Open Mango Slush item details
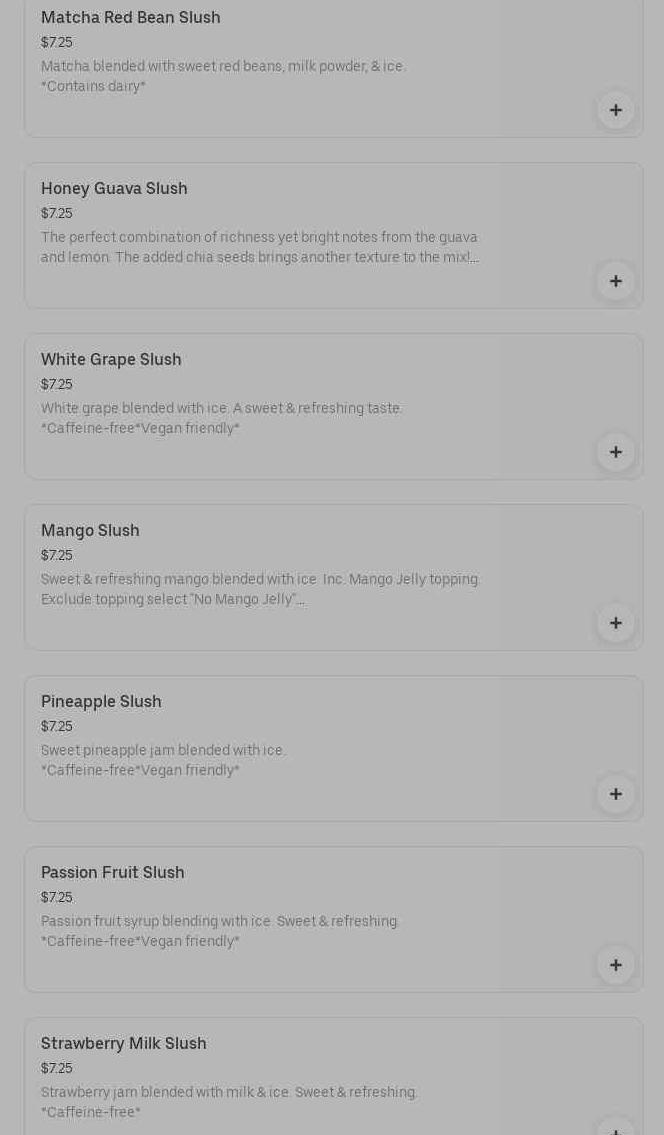 click(90, 531)
